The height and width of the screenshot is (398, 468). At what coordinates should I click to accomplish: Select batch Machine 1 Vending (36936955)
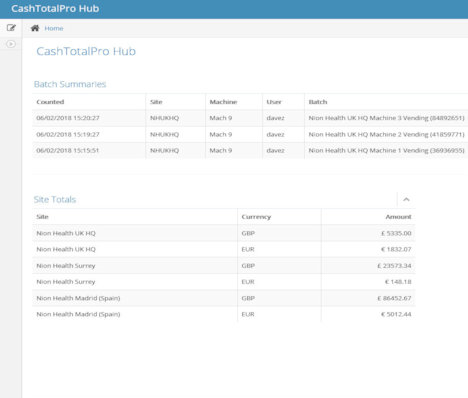[x=386, y=150]
